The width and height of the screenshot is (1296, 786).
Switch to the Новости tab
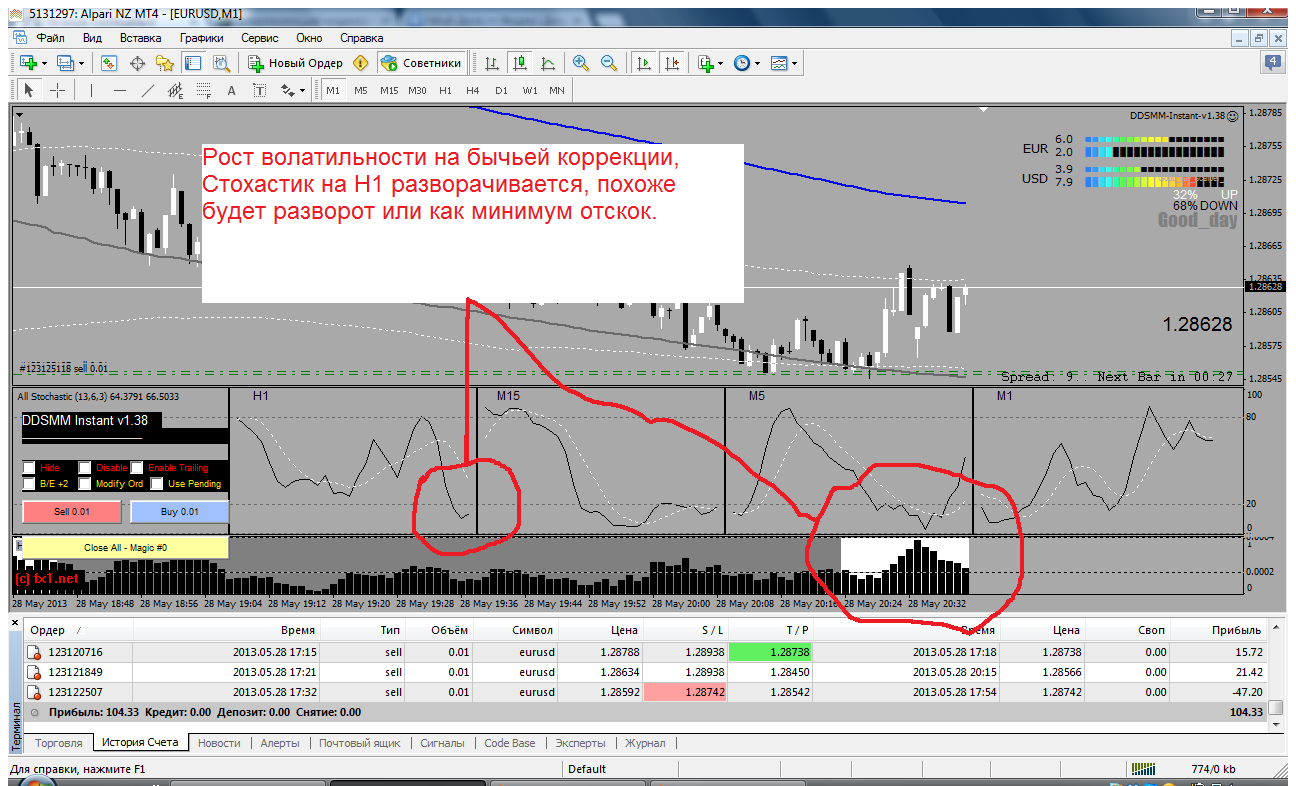coord(219,743)
